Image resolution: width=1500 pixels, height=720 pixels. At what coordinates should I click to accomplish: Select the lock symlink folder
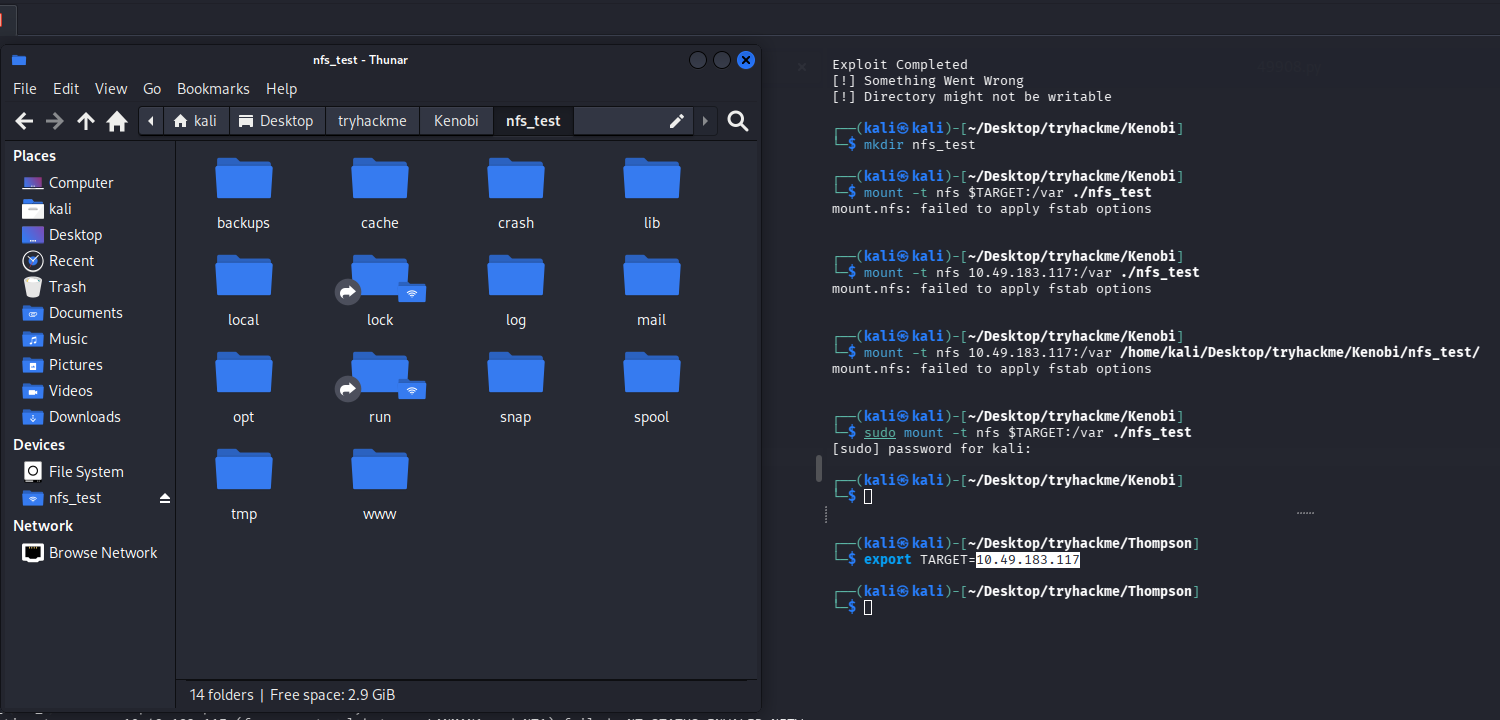click(379, 278)
